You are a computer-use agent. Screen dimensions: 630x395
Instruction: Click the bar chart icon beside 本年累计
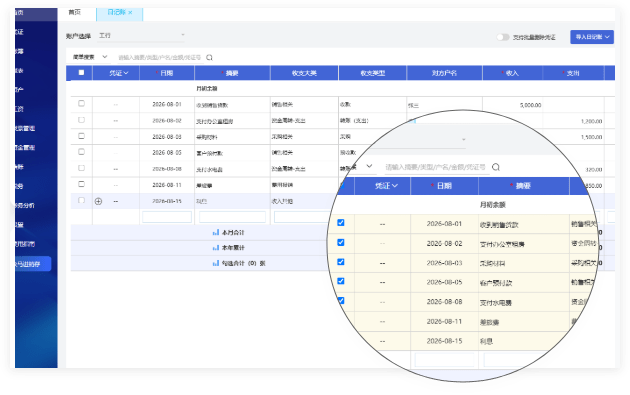(216, 248)
